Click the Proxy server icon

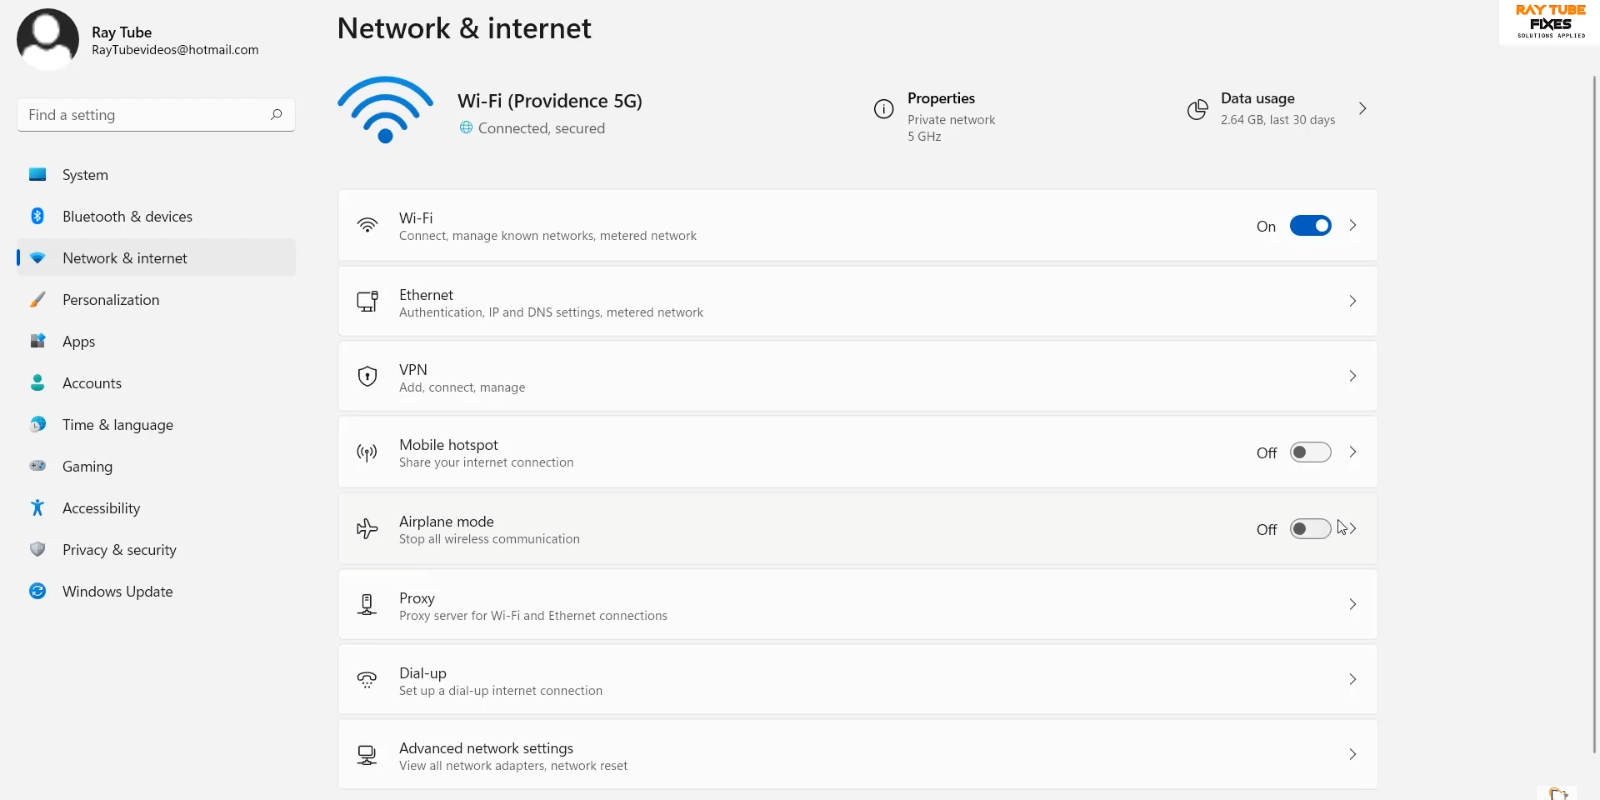tap(367, 604)
